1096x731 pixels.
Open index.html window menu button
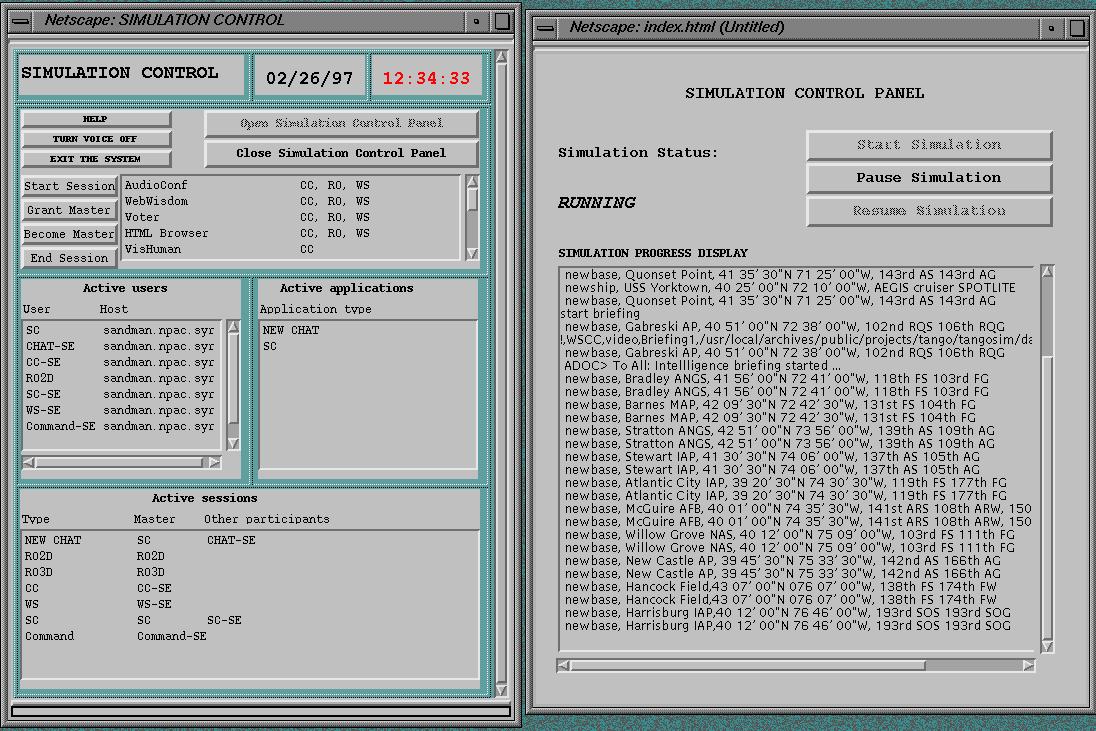click(546, 28)
